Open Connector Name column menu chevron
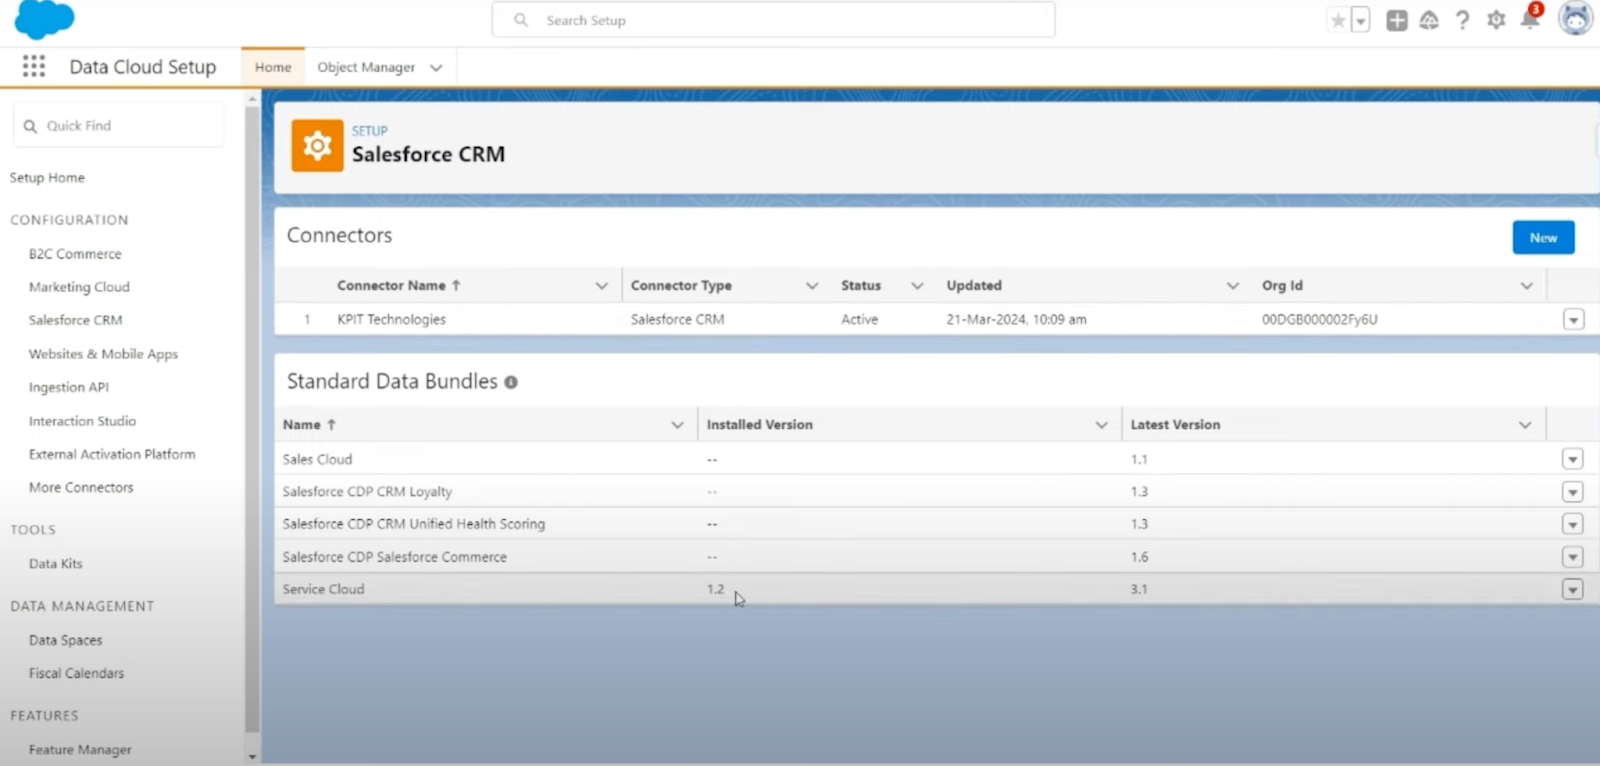This screenshot has width=1600, height=766. click(x=601, y=286)
